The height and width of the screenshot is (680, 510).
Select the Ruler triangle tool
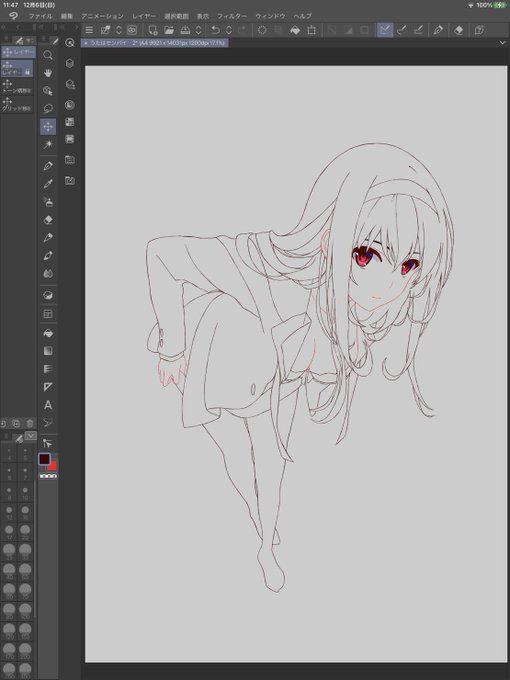click(48, 387)
